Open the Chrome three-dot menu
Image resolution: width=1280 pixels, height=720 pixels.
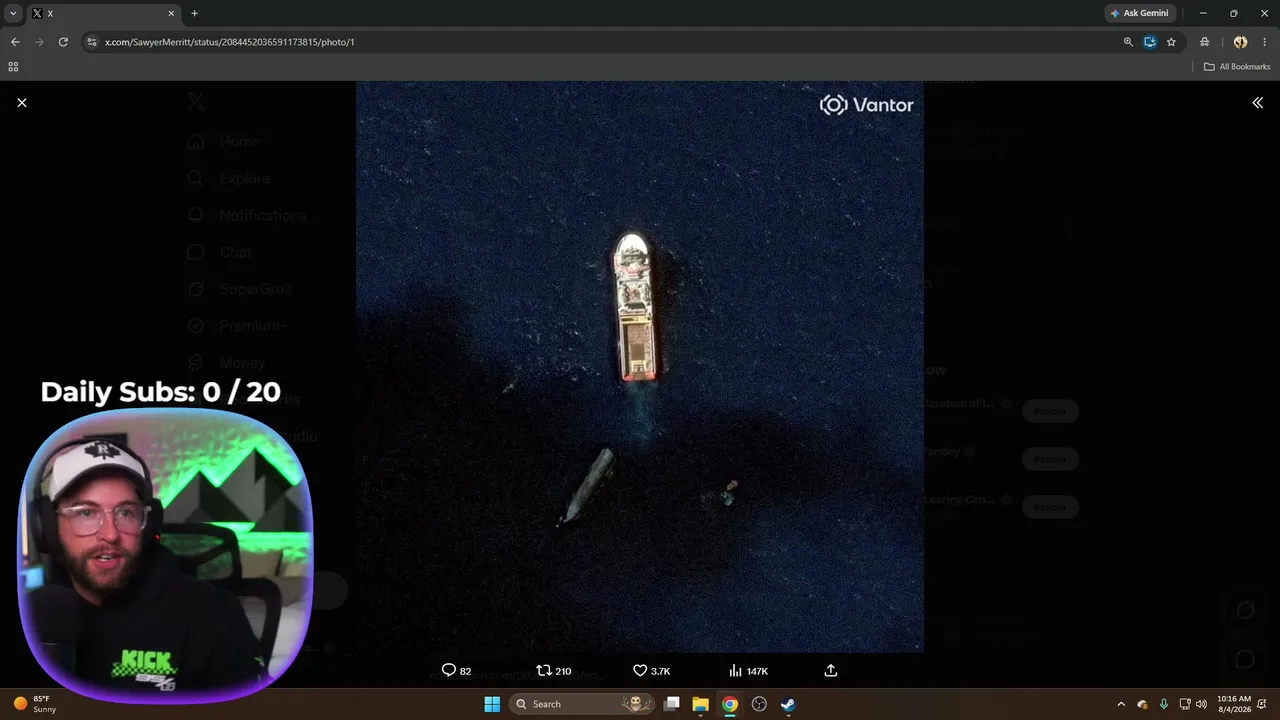(1265, 42)
